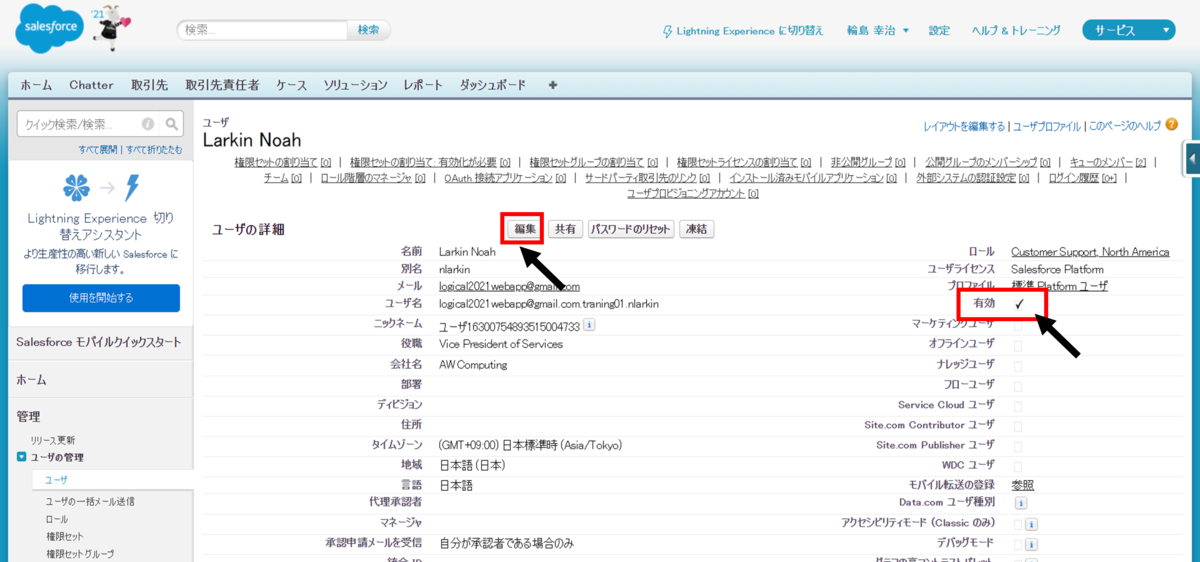1200x562 pixels.
Task: Select リリース更新 in sidebar
Action: click(x=53, y=440)
